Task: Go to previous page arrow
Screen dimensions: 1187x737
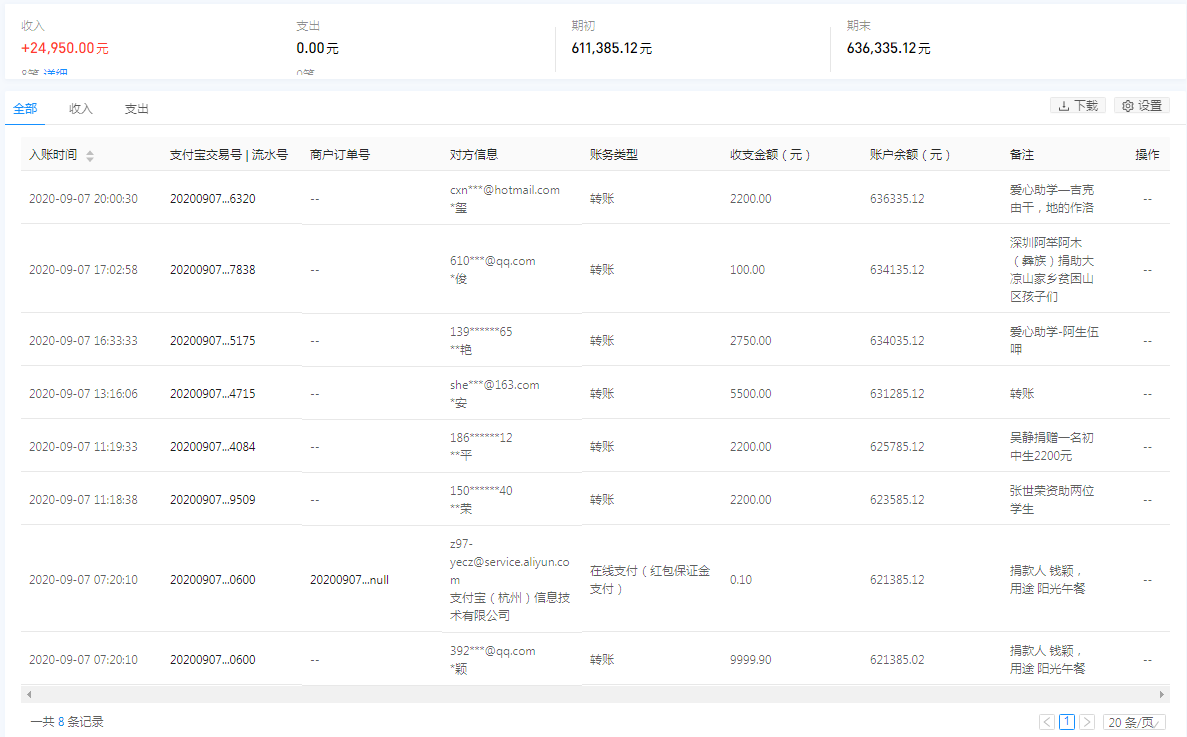Action: 1047,722
